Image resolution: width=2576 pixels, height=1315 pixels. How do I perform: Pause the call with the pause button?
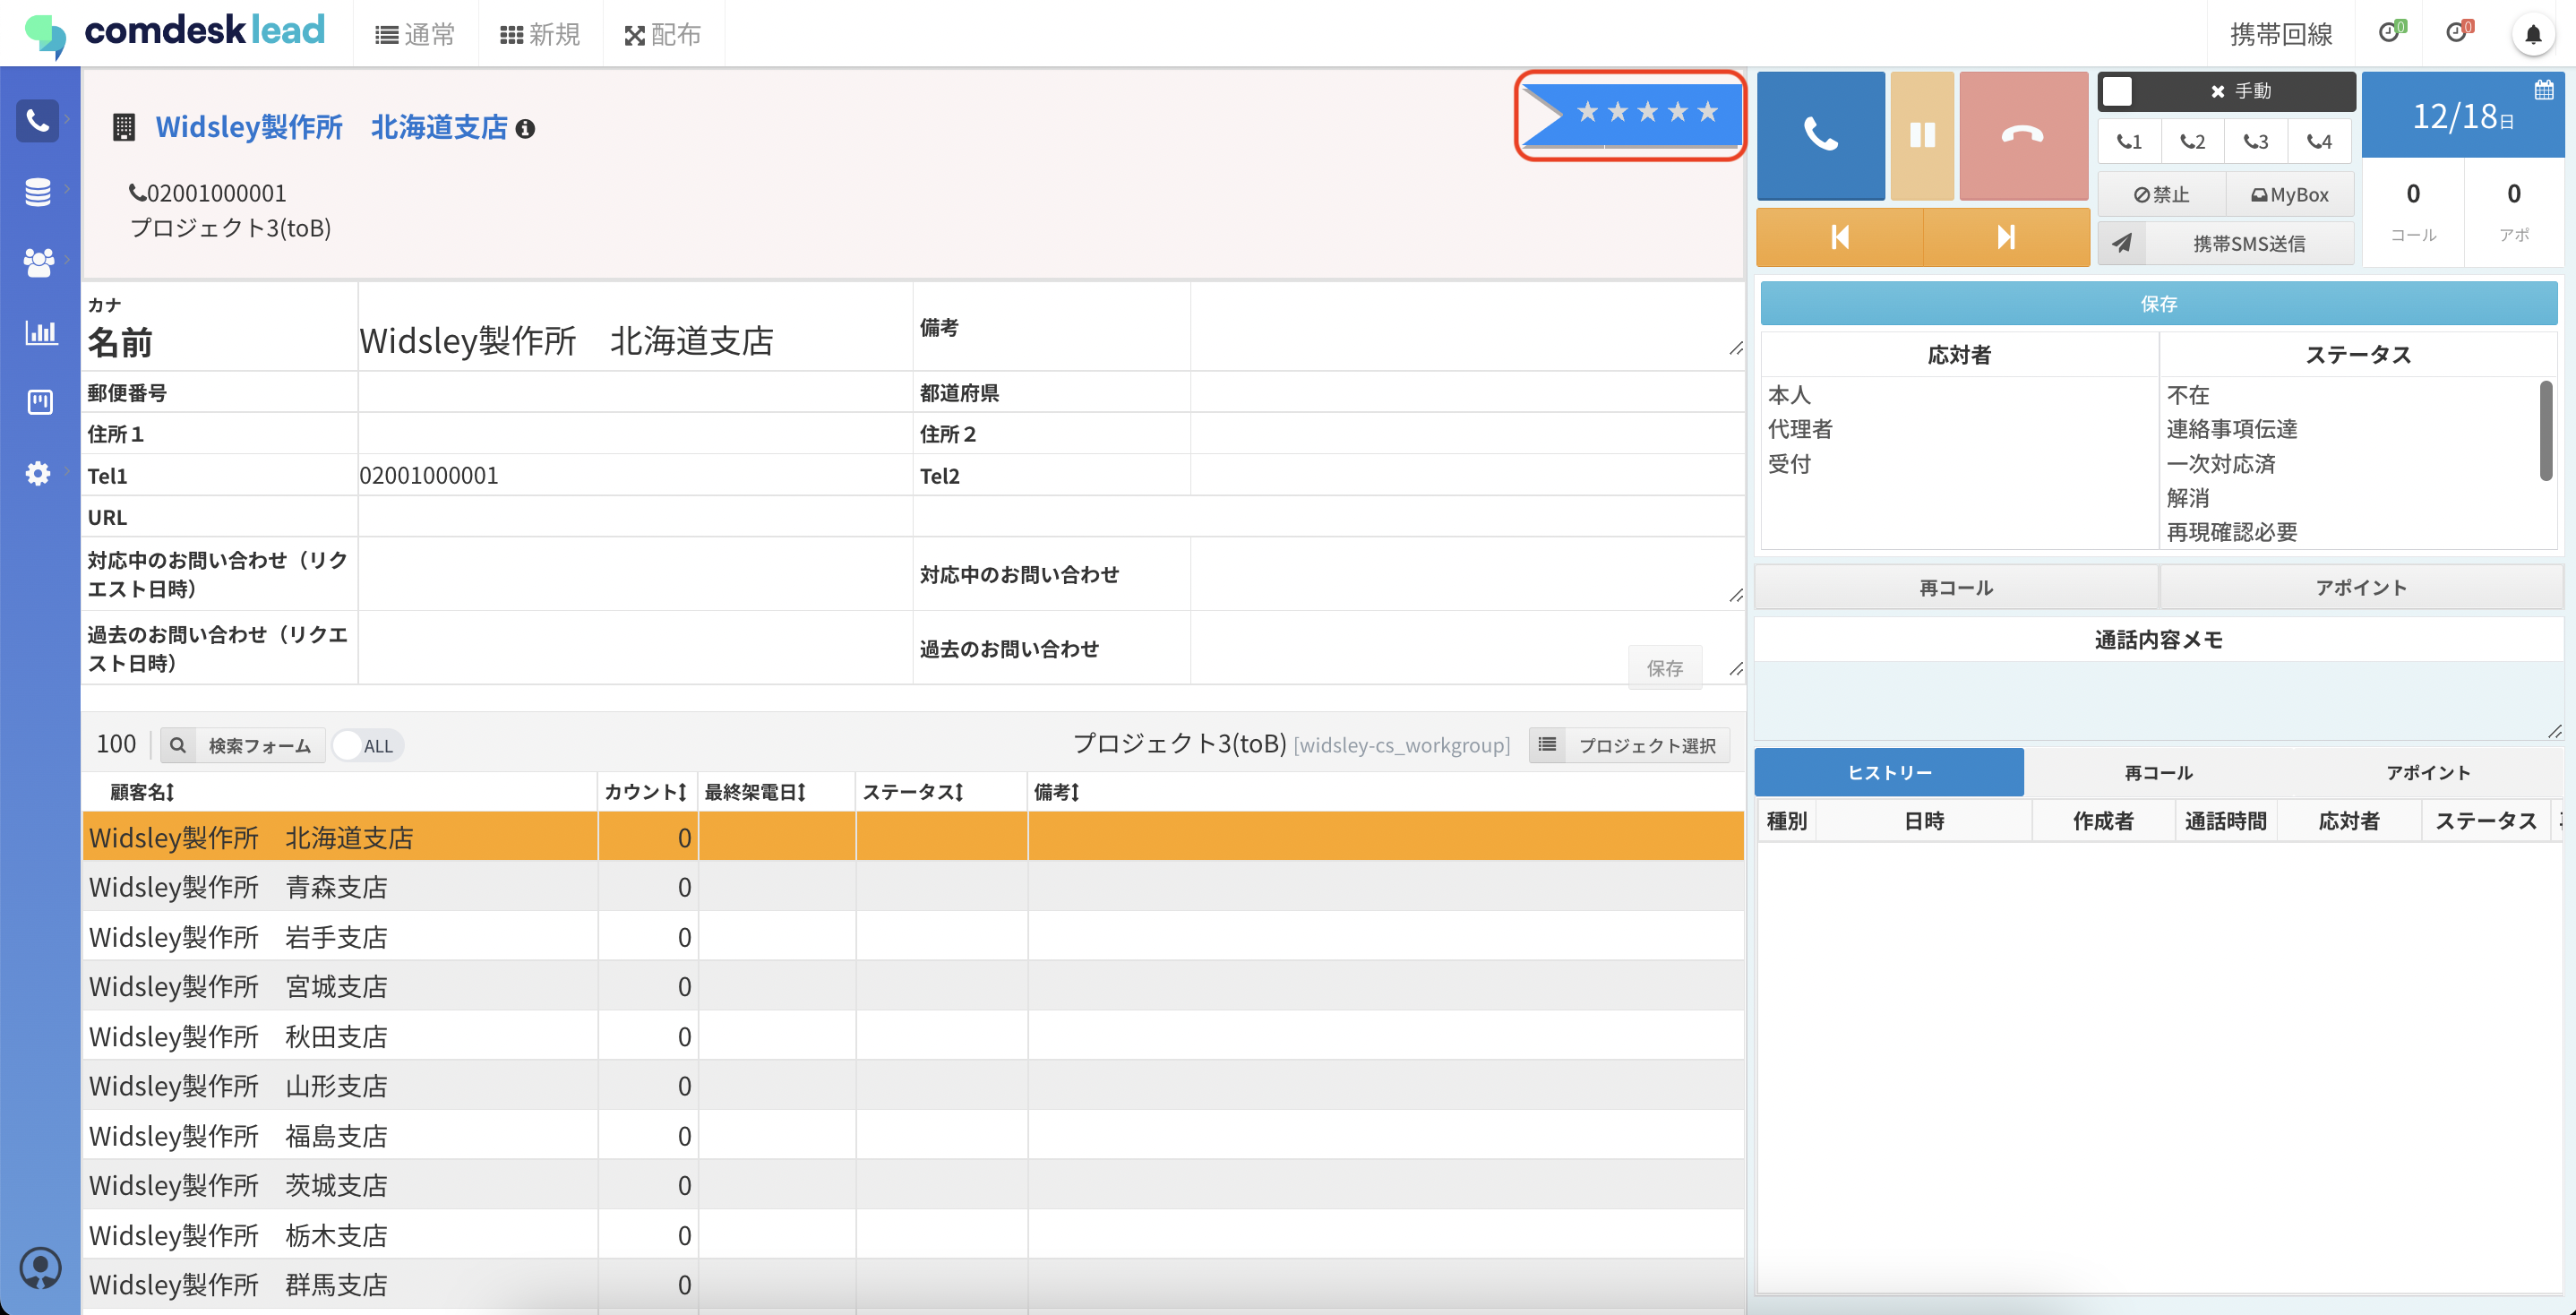click(x=1921, y=135)
